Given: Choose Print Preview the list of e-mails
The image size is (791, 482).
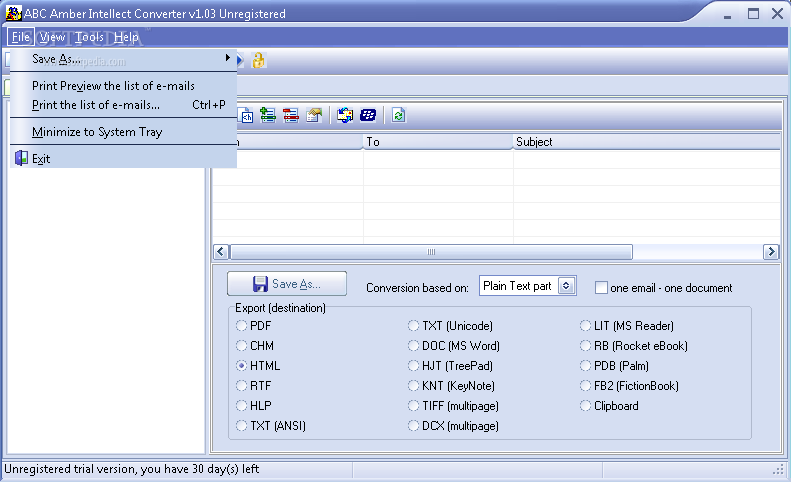Looking at the screenshot, I should (123, 86).
